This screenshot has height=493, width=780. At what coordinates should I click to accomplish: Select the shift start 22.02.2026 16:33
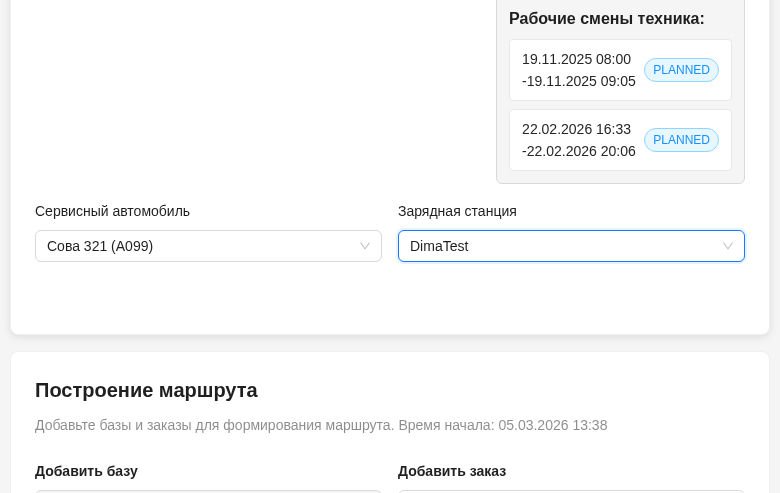pos(576,129)
